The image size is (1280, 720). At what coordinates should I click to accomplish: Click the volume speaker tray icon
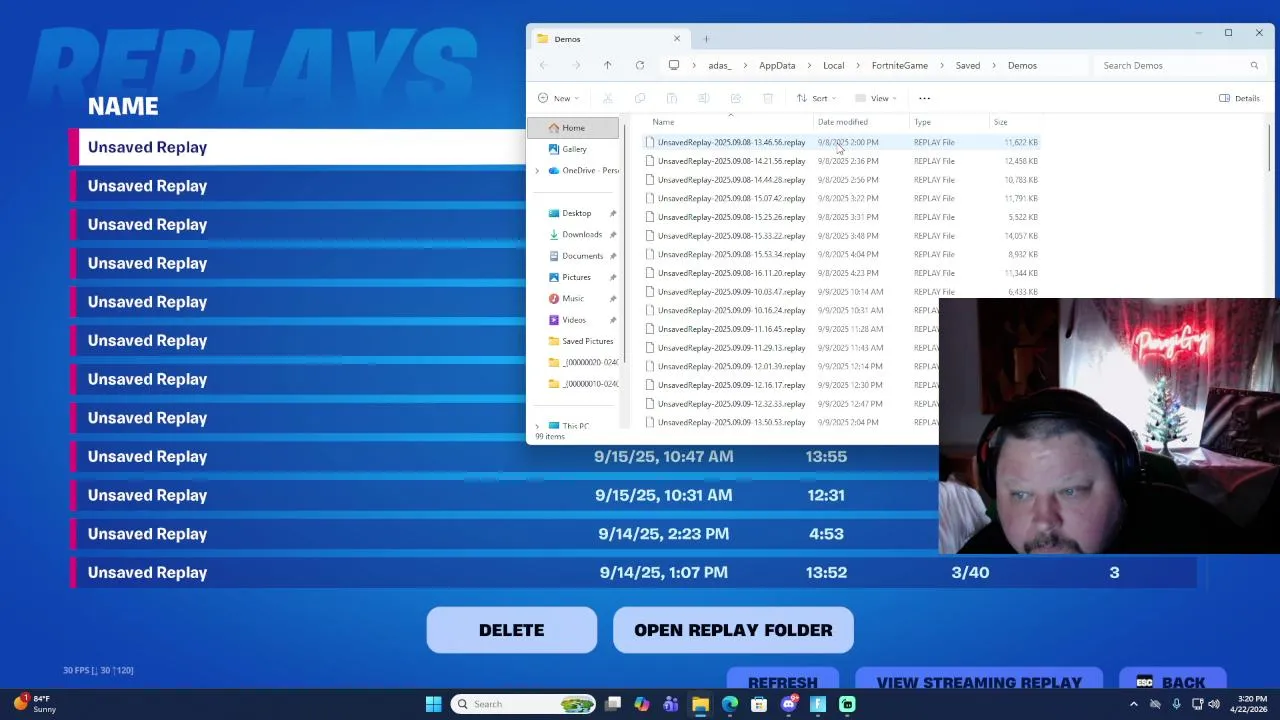click(x=1214, y=704)
